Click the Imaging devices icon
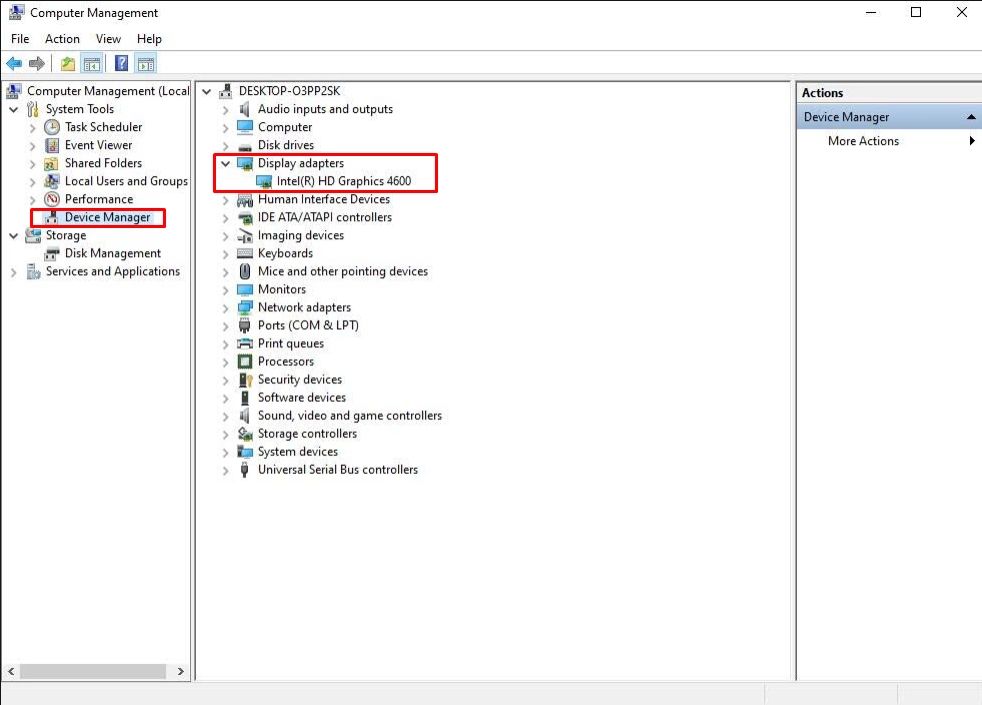 point(245,235)
